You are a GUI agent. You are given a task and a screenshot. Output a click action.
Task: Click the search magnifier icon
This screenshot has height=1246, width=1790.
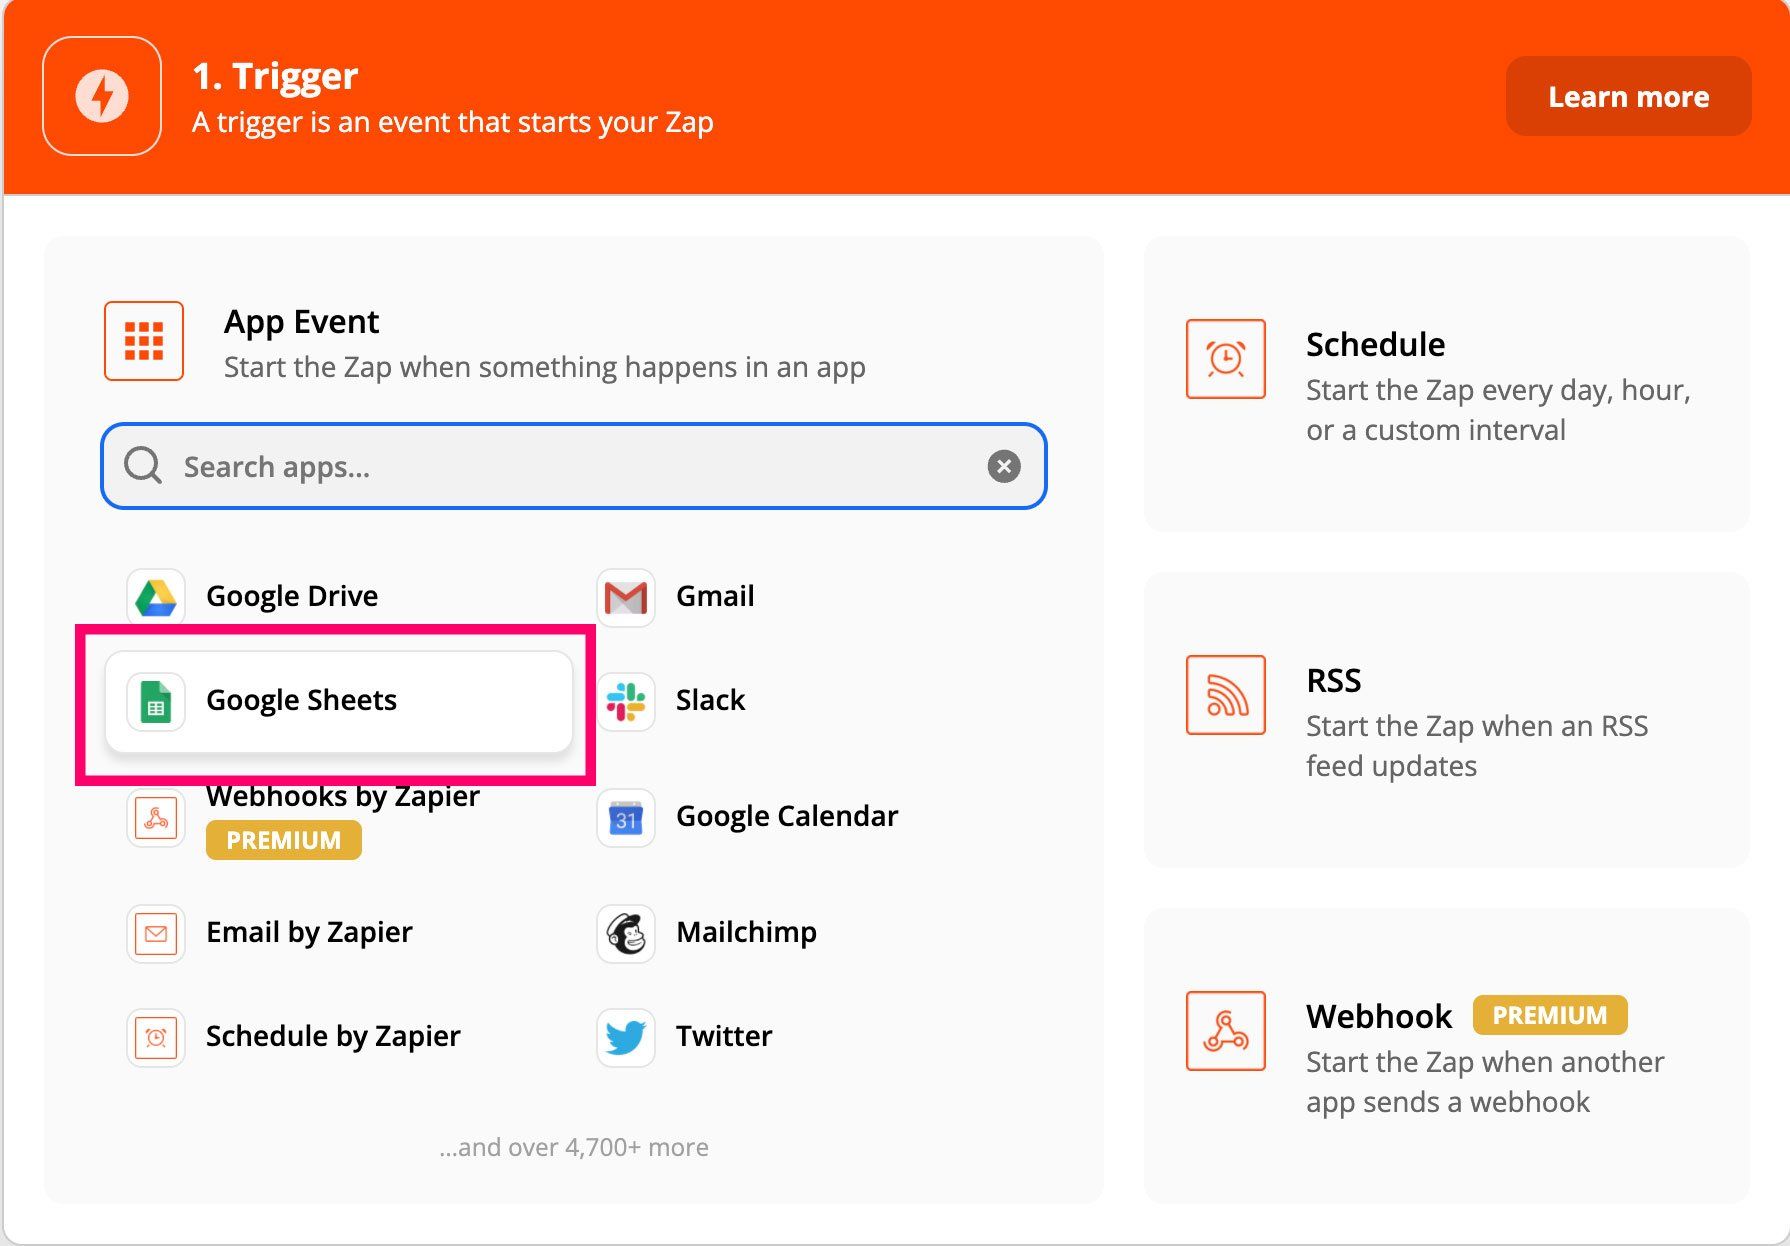pos(143,465)
